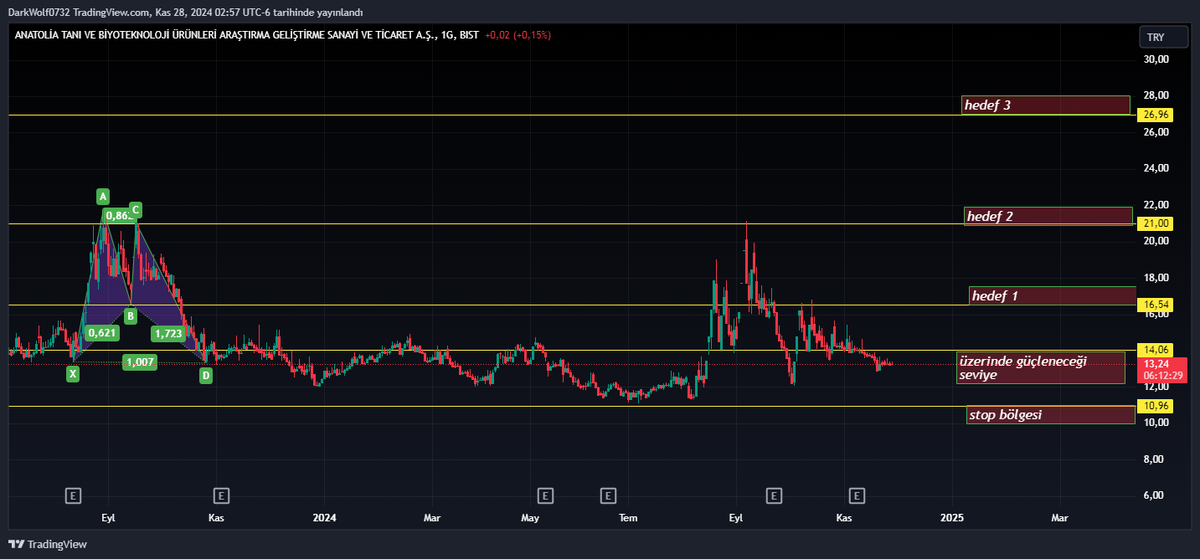Click the May date axis label
Image resolution: width=1200 pixels, height=559 pixels.
[x=530, y=518]
